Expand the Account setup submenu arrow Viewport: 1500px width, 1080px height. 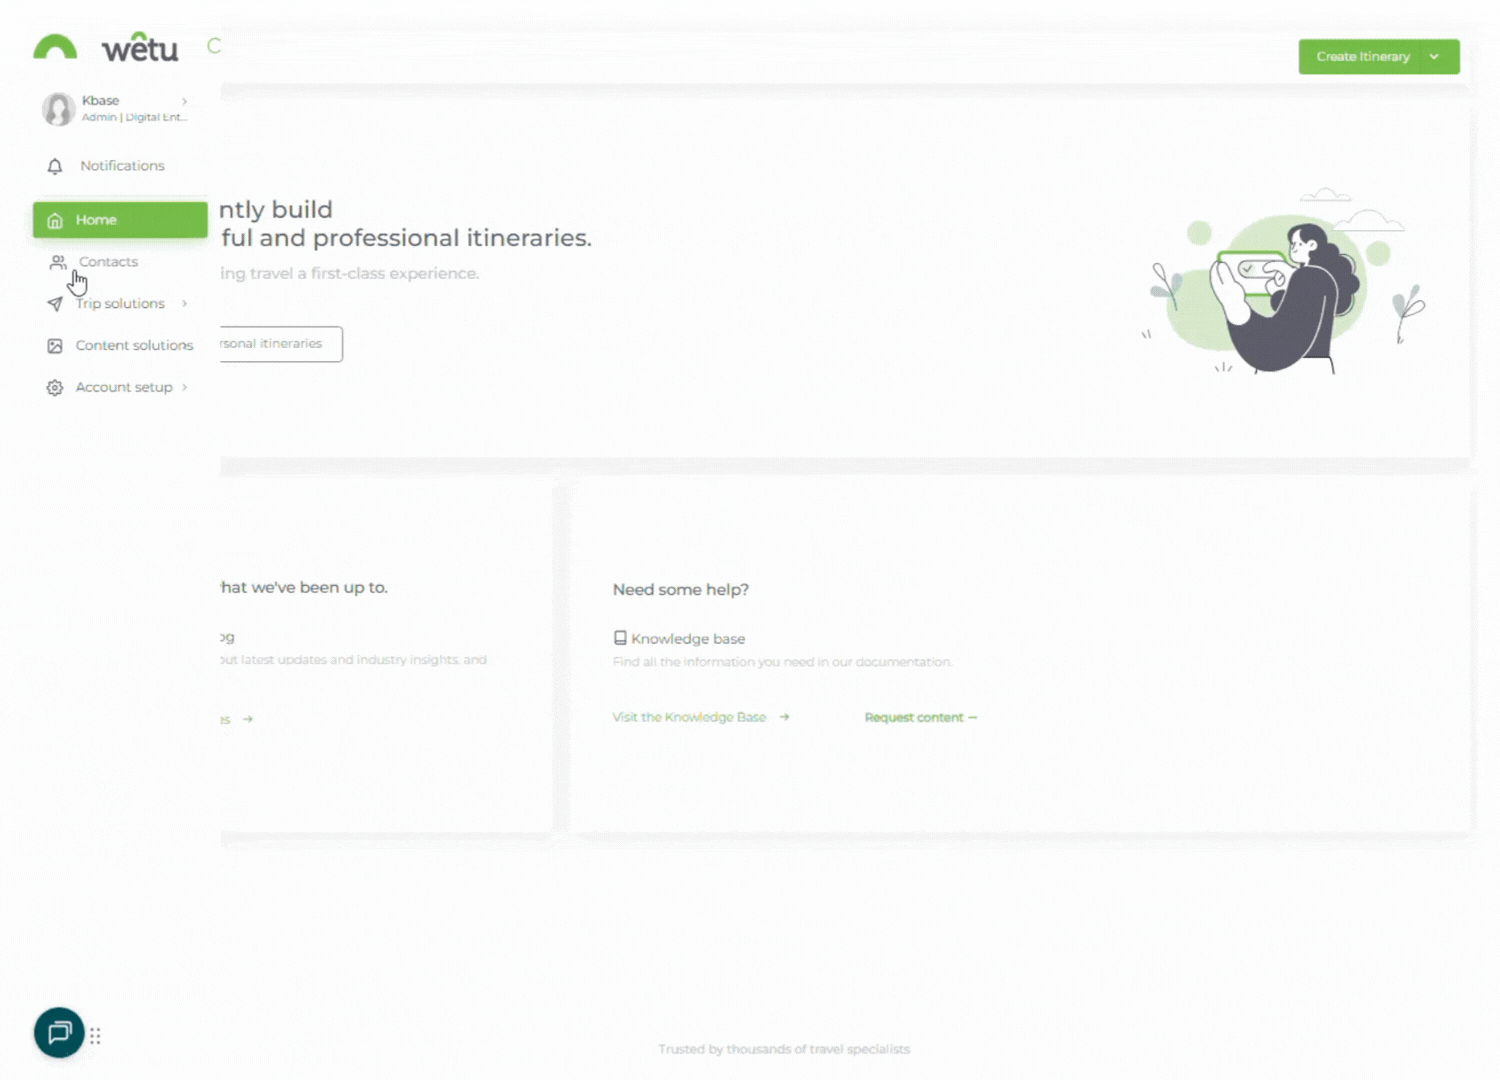coord(185,388)
